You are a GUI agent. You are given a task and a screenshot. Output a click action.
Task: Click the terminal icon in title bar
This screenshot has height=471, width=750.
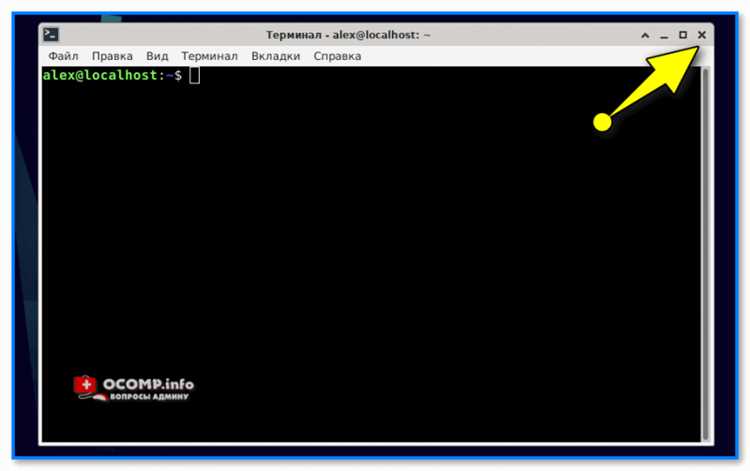coord(51,34)
